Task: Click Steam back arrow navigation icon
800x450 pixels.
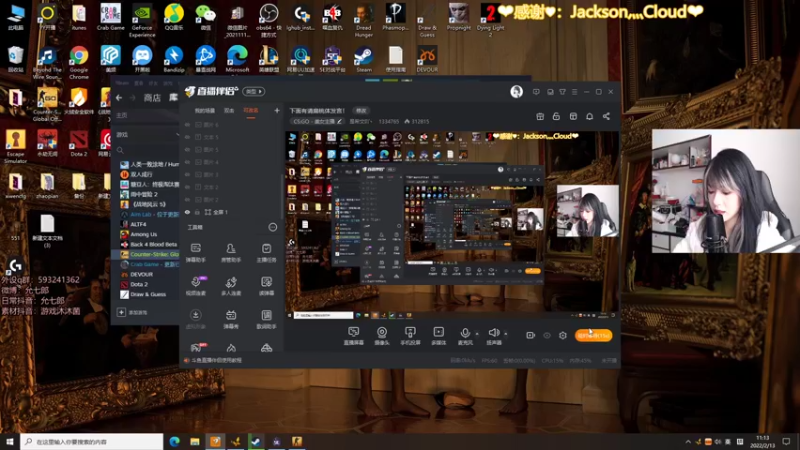Action: tap(119, 97)
